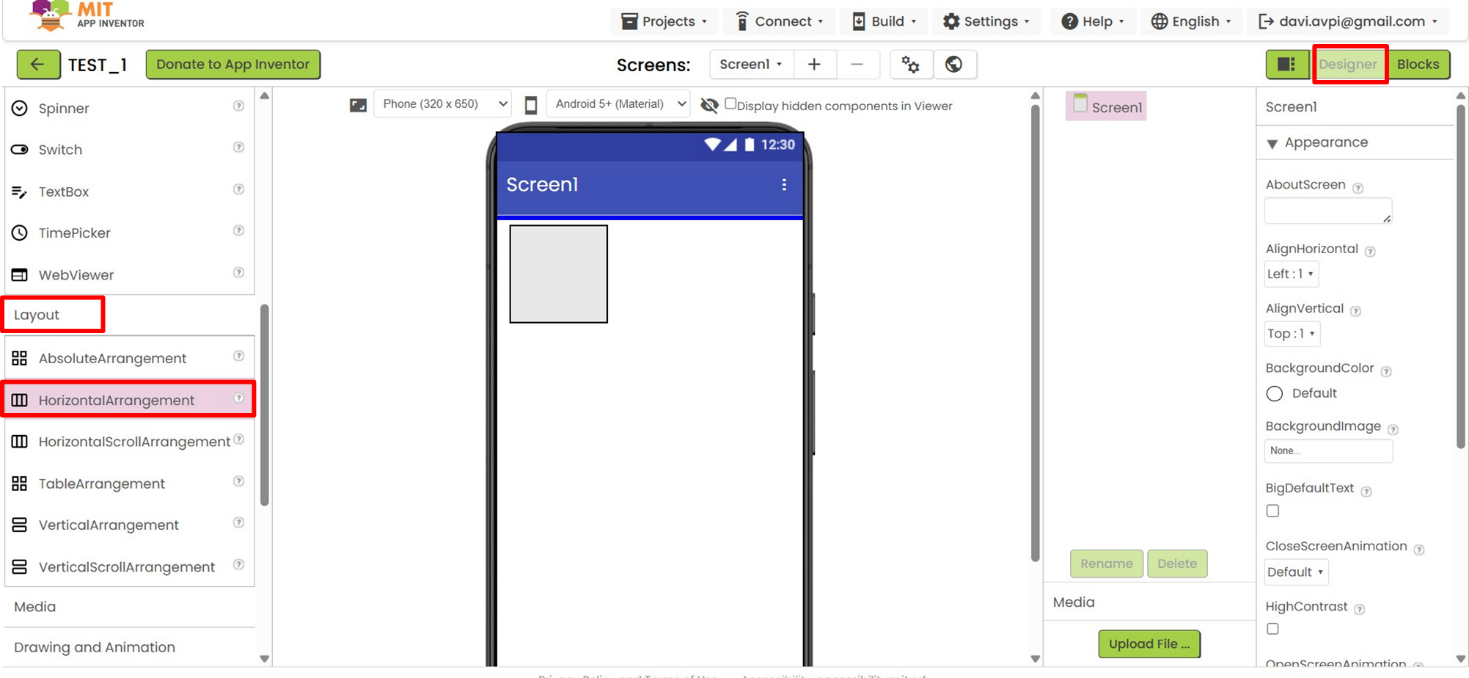Click the BackgroundColor Default color swatch
Viewport: 1469px width, 678px height.
click(1275, 394)
